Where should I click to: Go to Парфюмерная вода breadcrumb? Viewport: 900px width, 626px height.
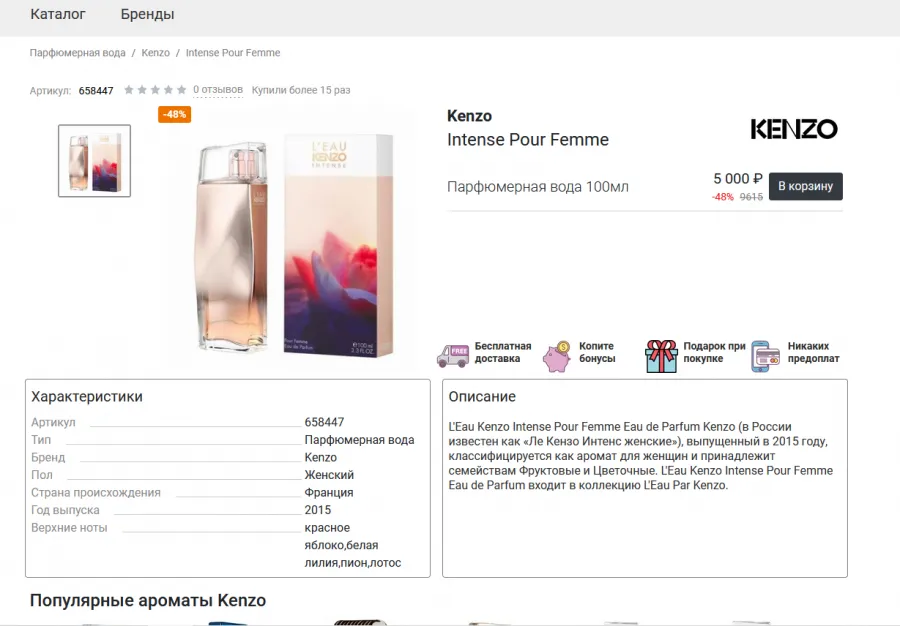77,53
